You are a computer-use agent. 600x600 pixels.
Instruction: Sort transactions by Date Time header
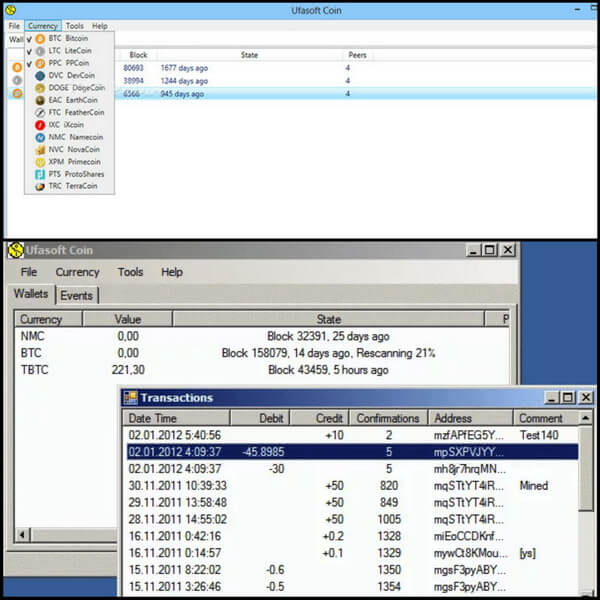(176, 418)
